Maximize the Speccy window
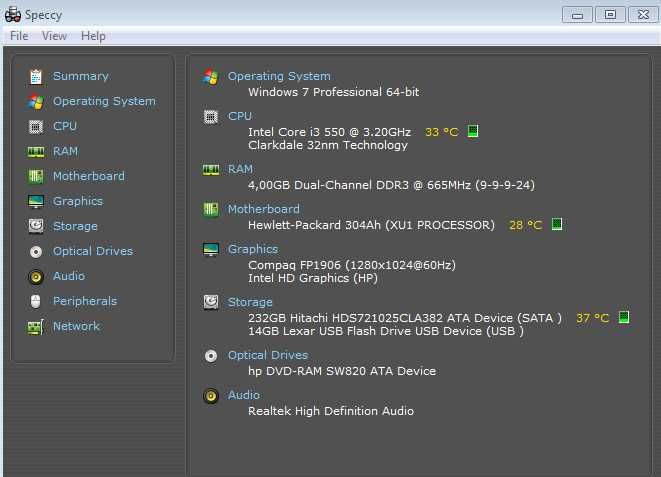The width and height of the screenshot is (661, 477). tap(610, 15)
